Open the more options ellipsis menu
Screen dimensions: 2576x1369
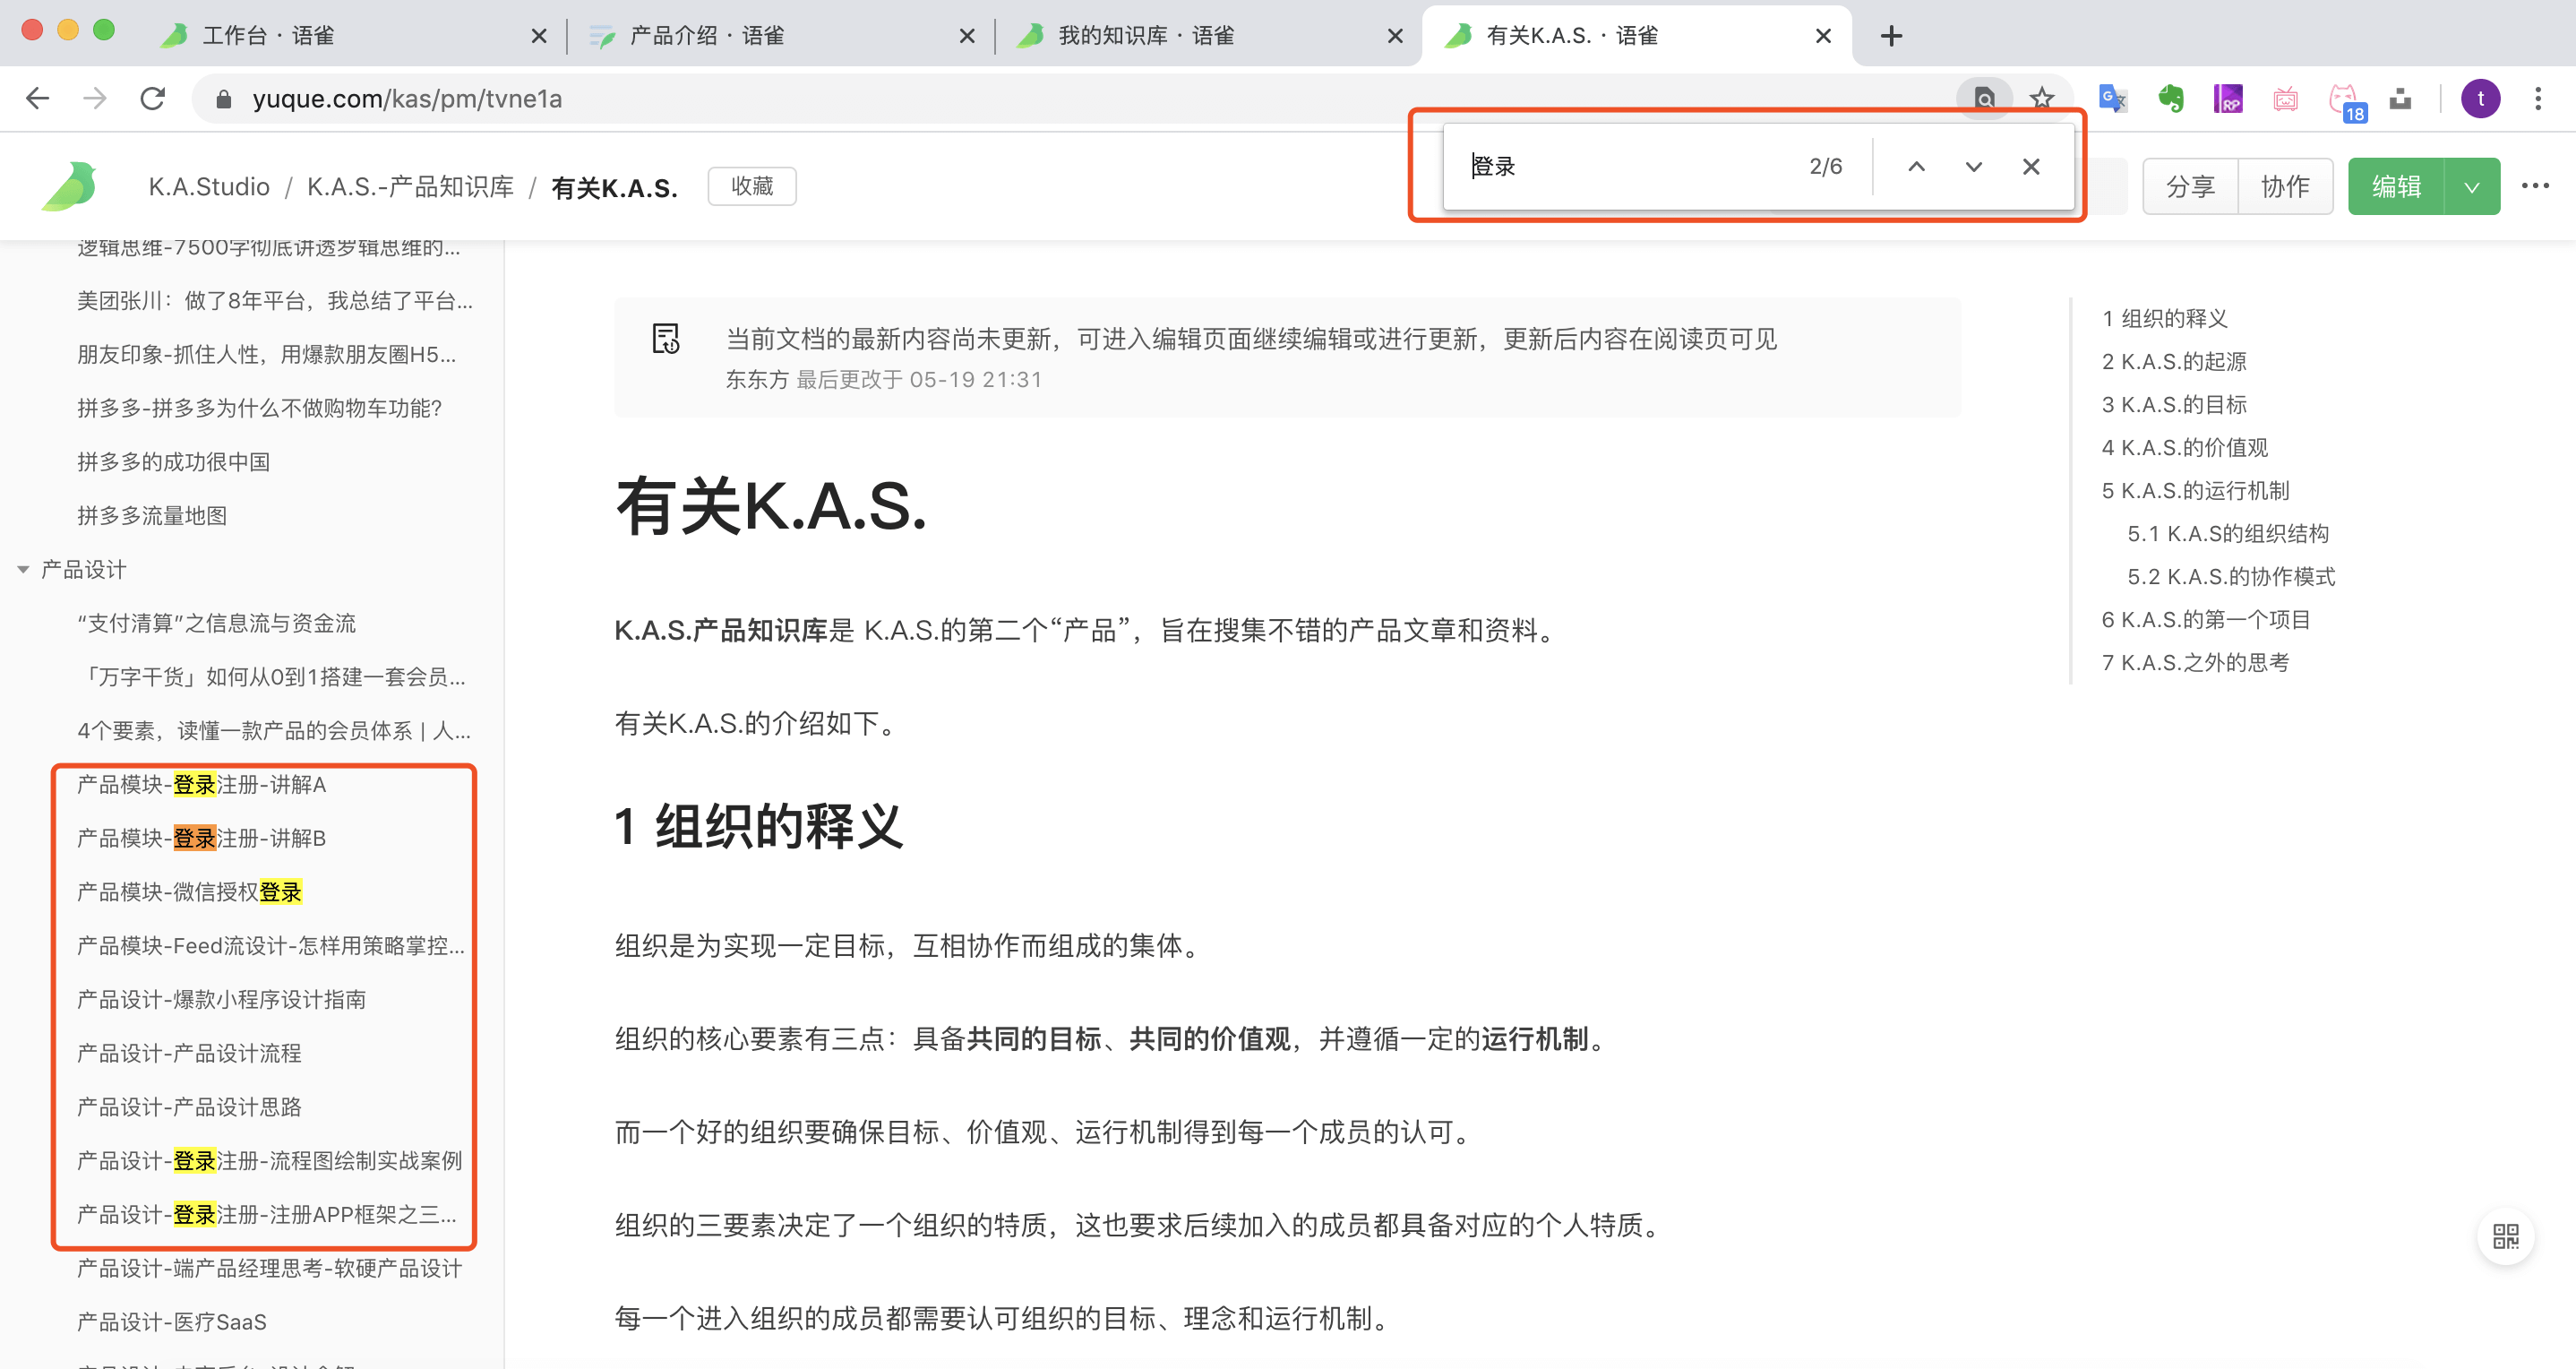(x=2535, y=186)
